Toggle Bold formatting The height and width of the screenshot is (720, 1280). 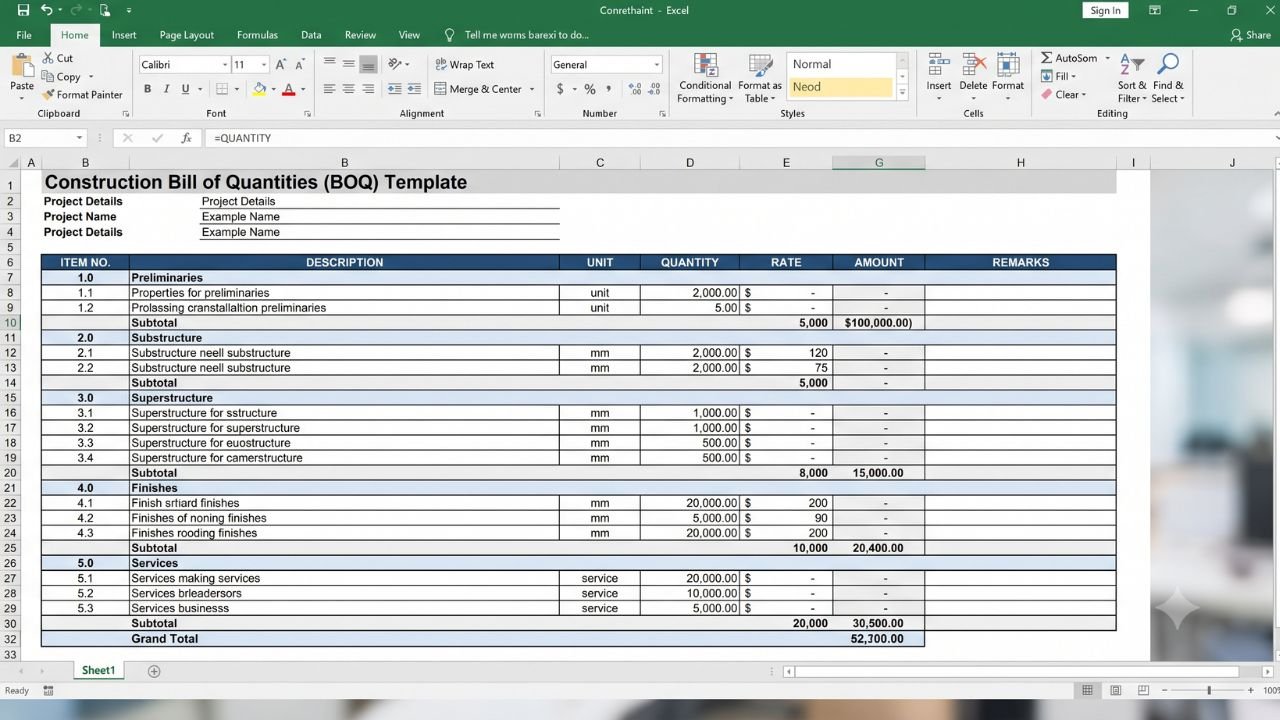coord(147,89)
